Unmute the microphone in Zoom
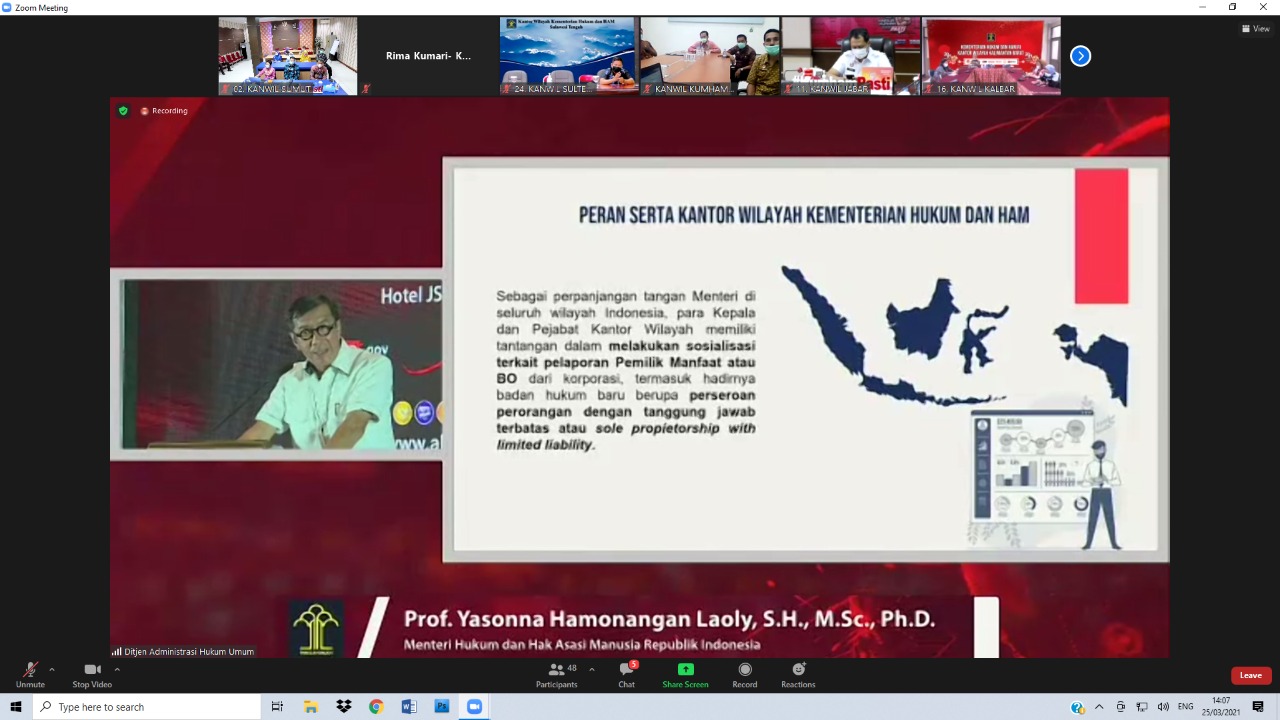This screenshot has height=720, width=1280. pos(30,670)
